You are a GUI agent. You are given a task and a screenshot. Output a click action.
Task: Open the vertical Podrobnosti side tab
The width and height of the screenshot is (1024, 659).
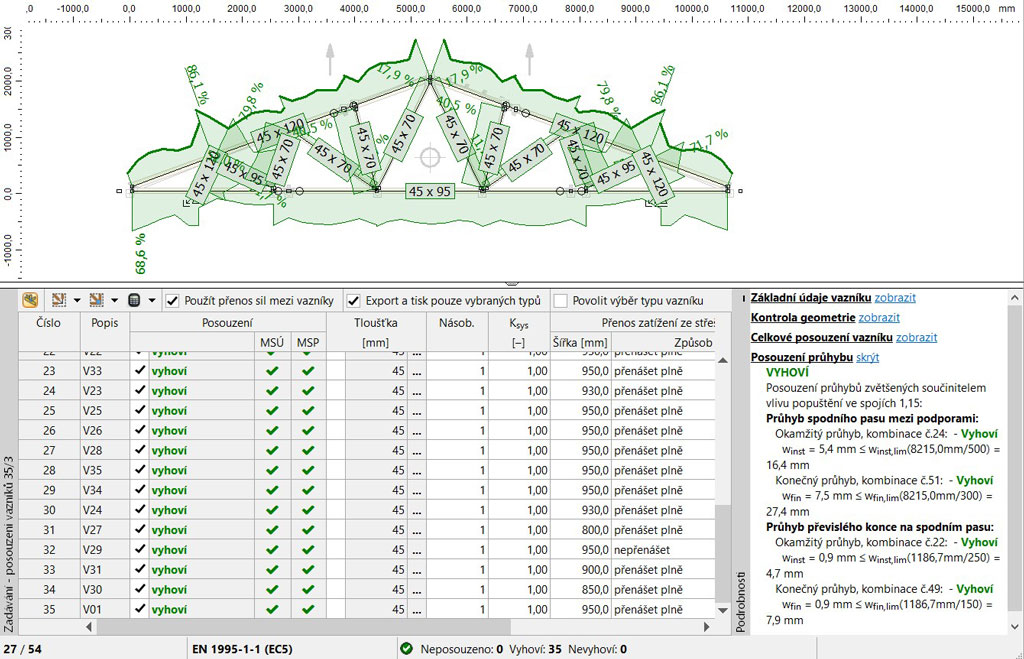[740, 588]
